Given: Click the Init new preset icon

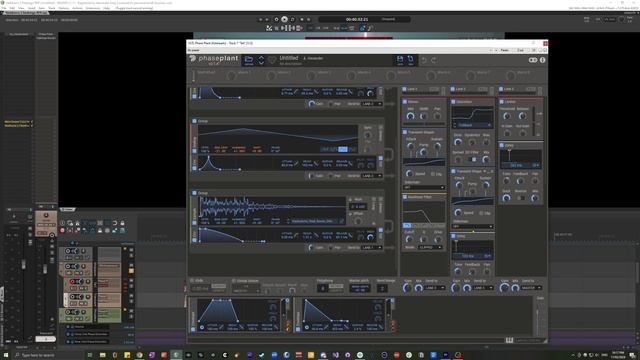Looking at the screenshot, I should [411, 60].
